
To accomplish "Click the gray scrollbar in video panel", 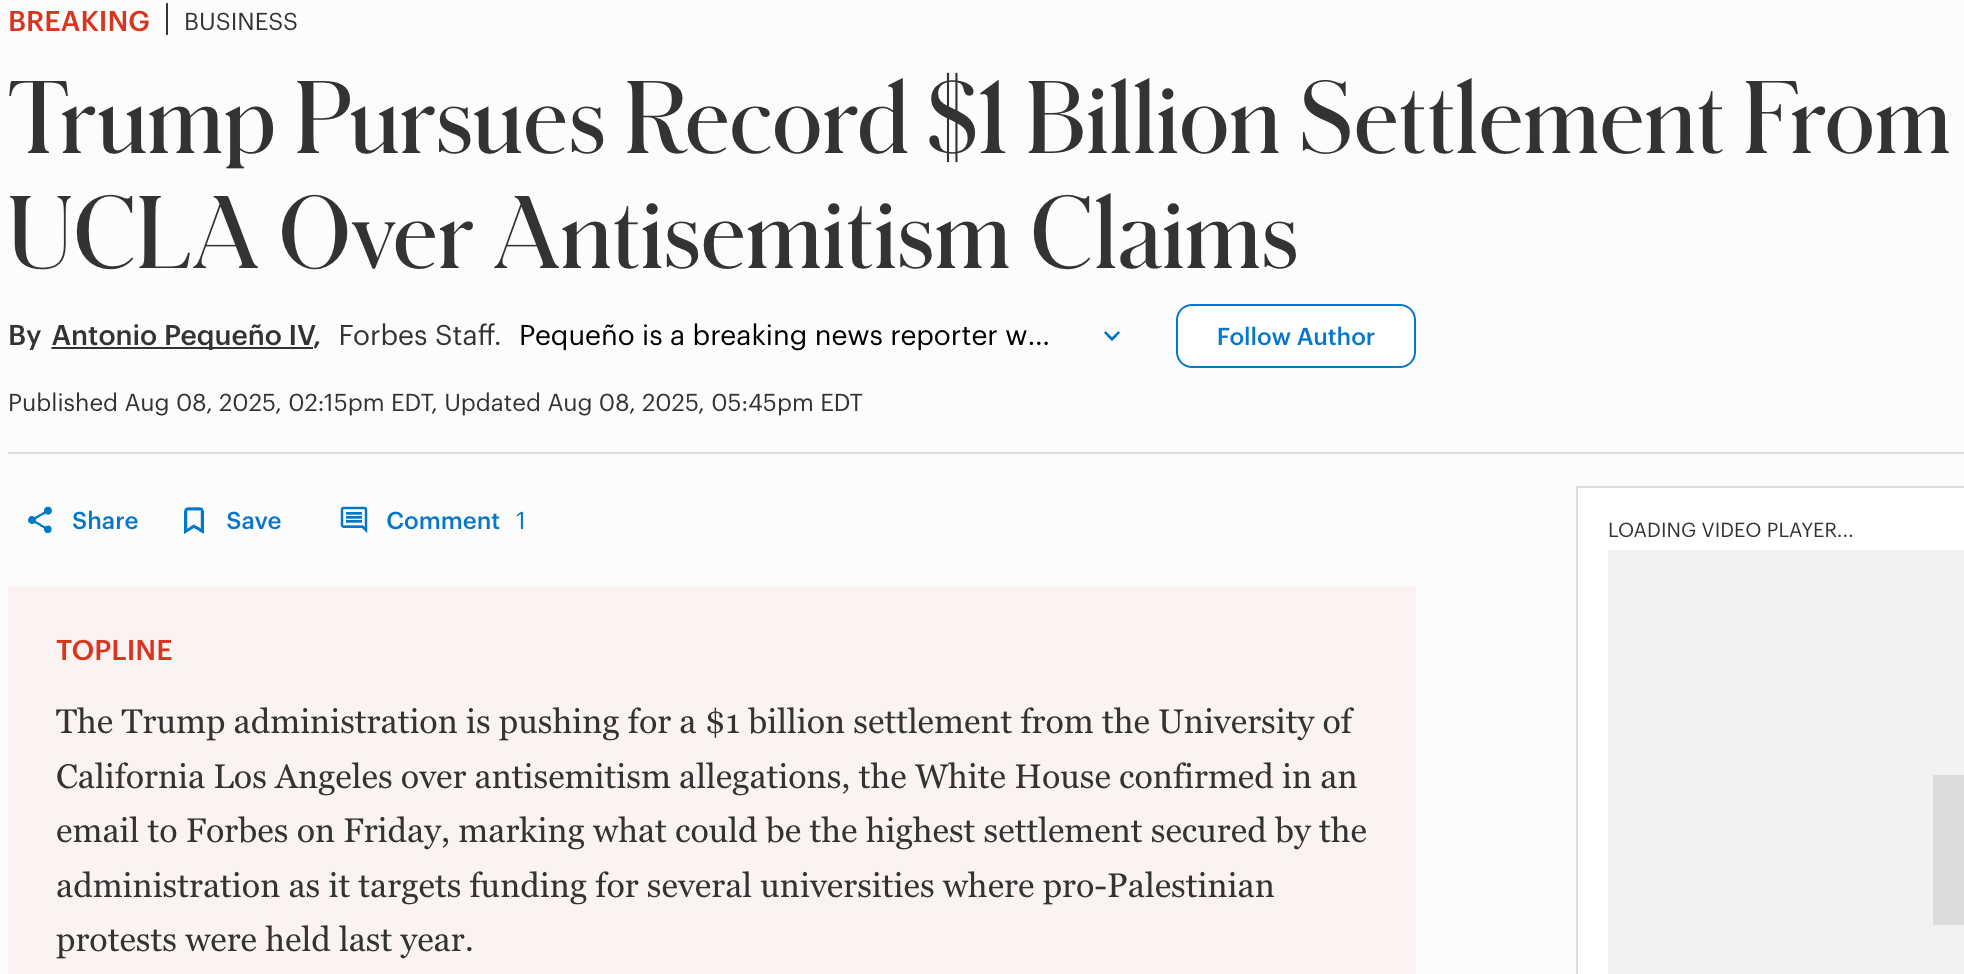I will (x=1948, y=849).
